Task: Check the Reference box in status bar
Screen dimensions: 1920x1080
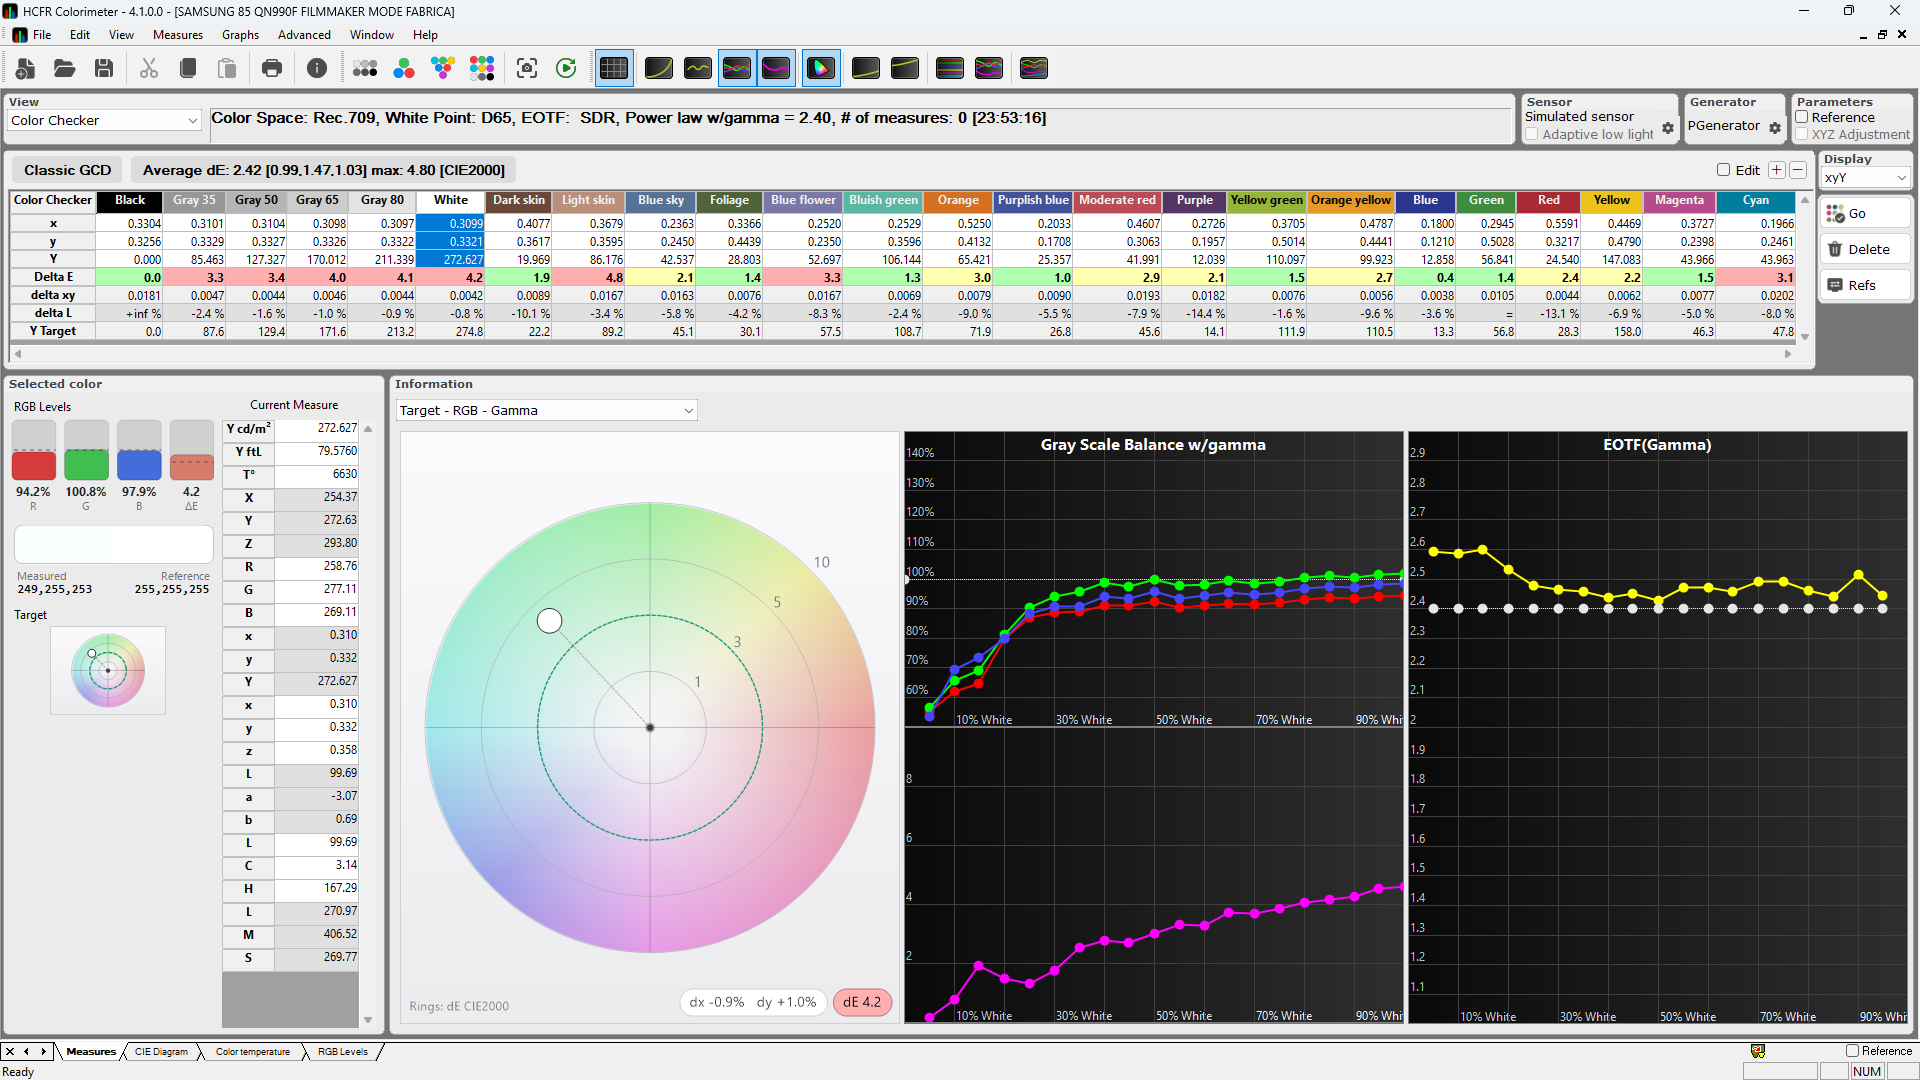Action: tap(1852, 1051)
